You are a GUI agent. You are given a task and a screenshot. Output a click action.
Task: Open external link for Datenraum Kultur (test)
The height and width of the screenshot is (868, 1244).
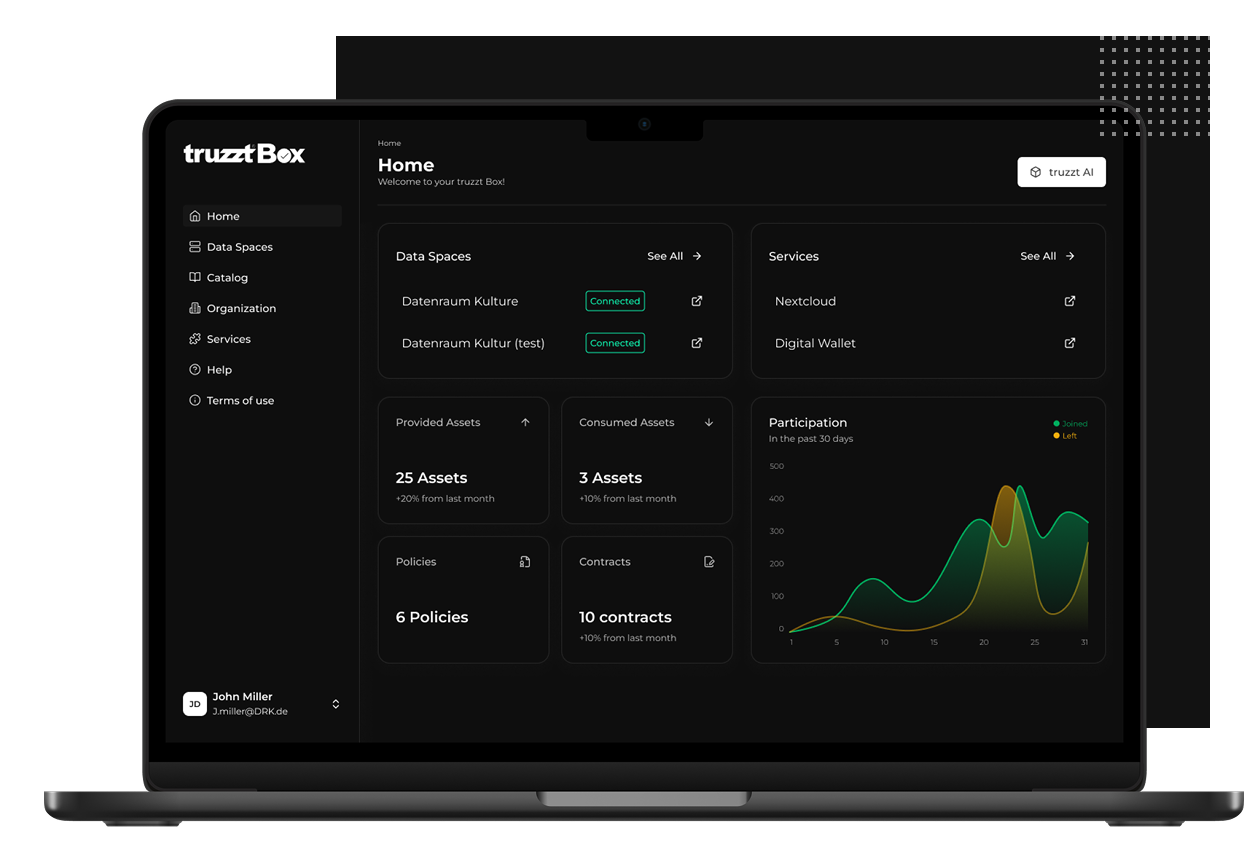click(697, 343)
